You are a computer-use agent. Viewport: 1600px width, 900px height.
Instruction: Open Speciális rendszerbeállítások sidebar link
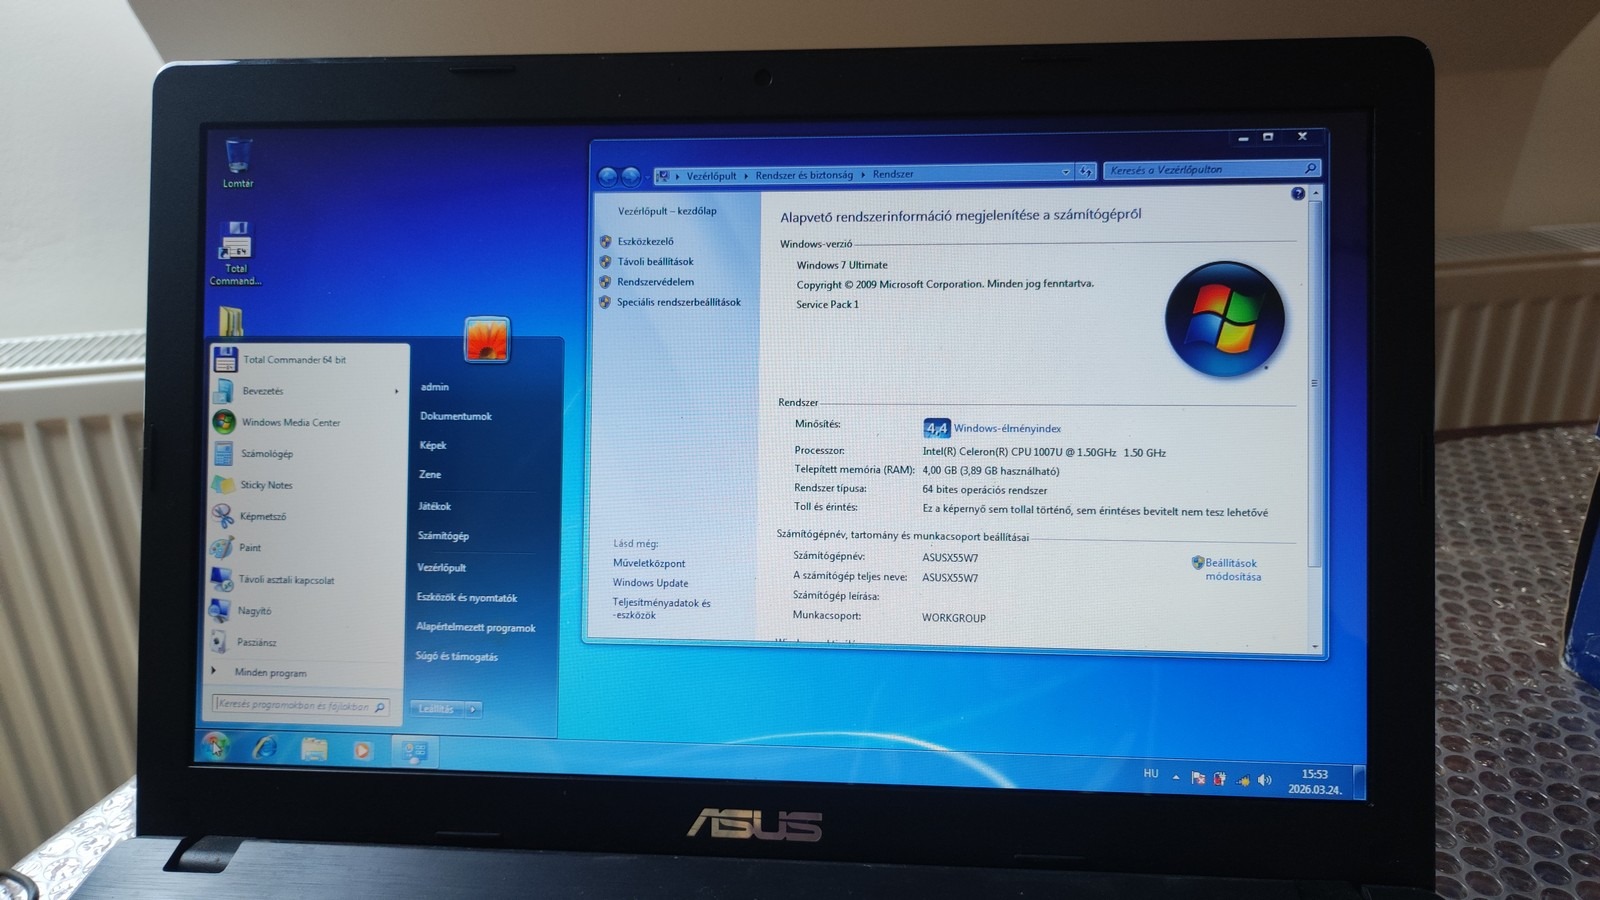pos(679,302)
